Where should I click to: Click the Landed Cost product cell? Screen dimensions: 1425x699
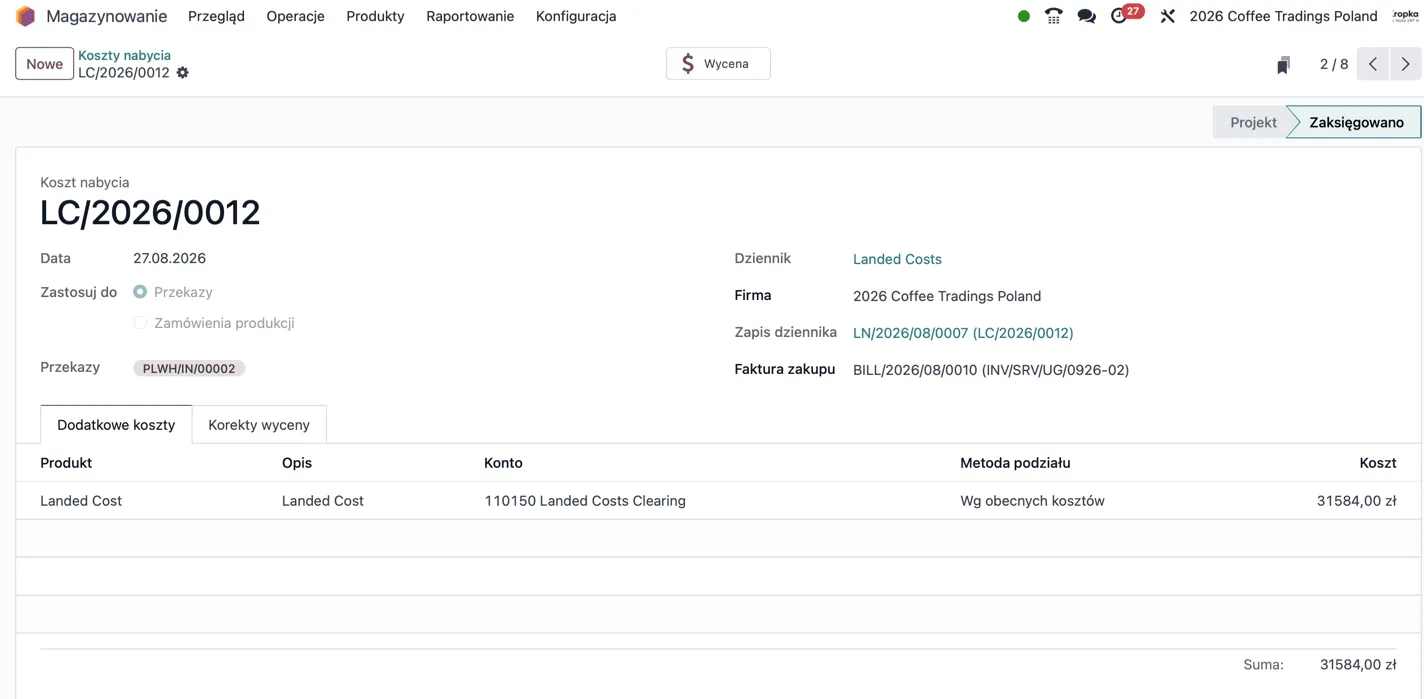pos(81,501)
